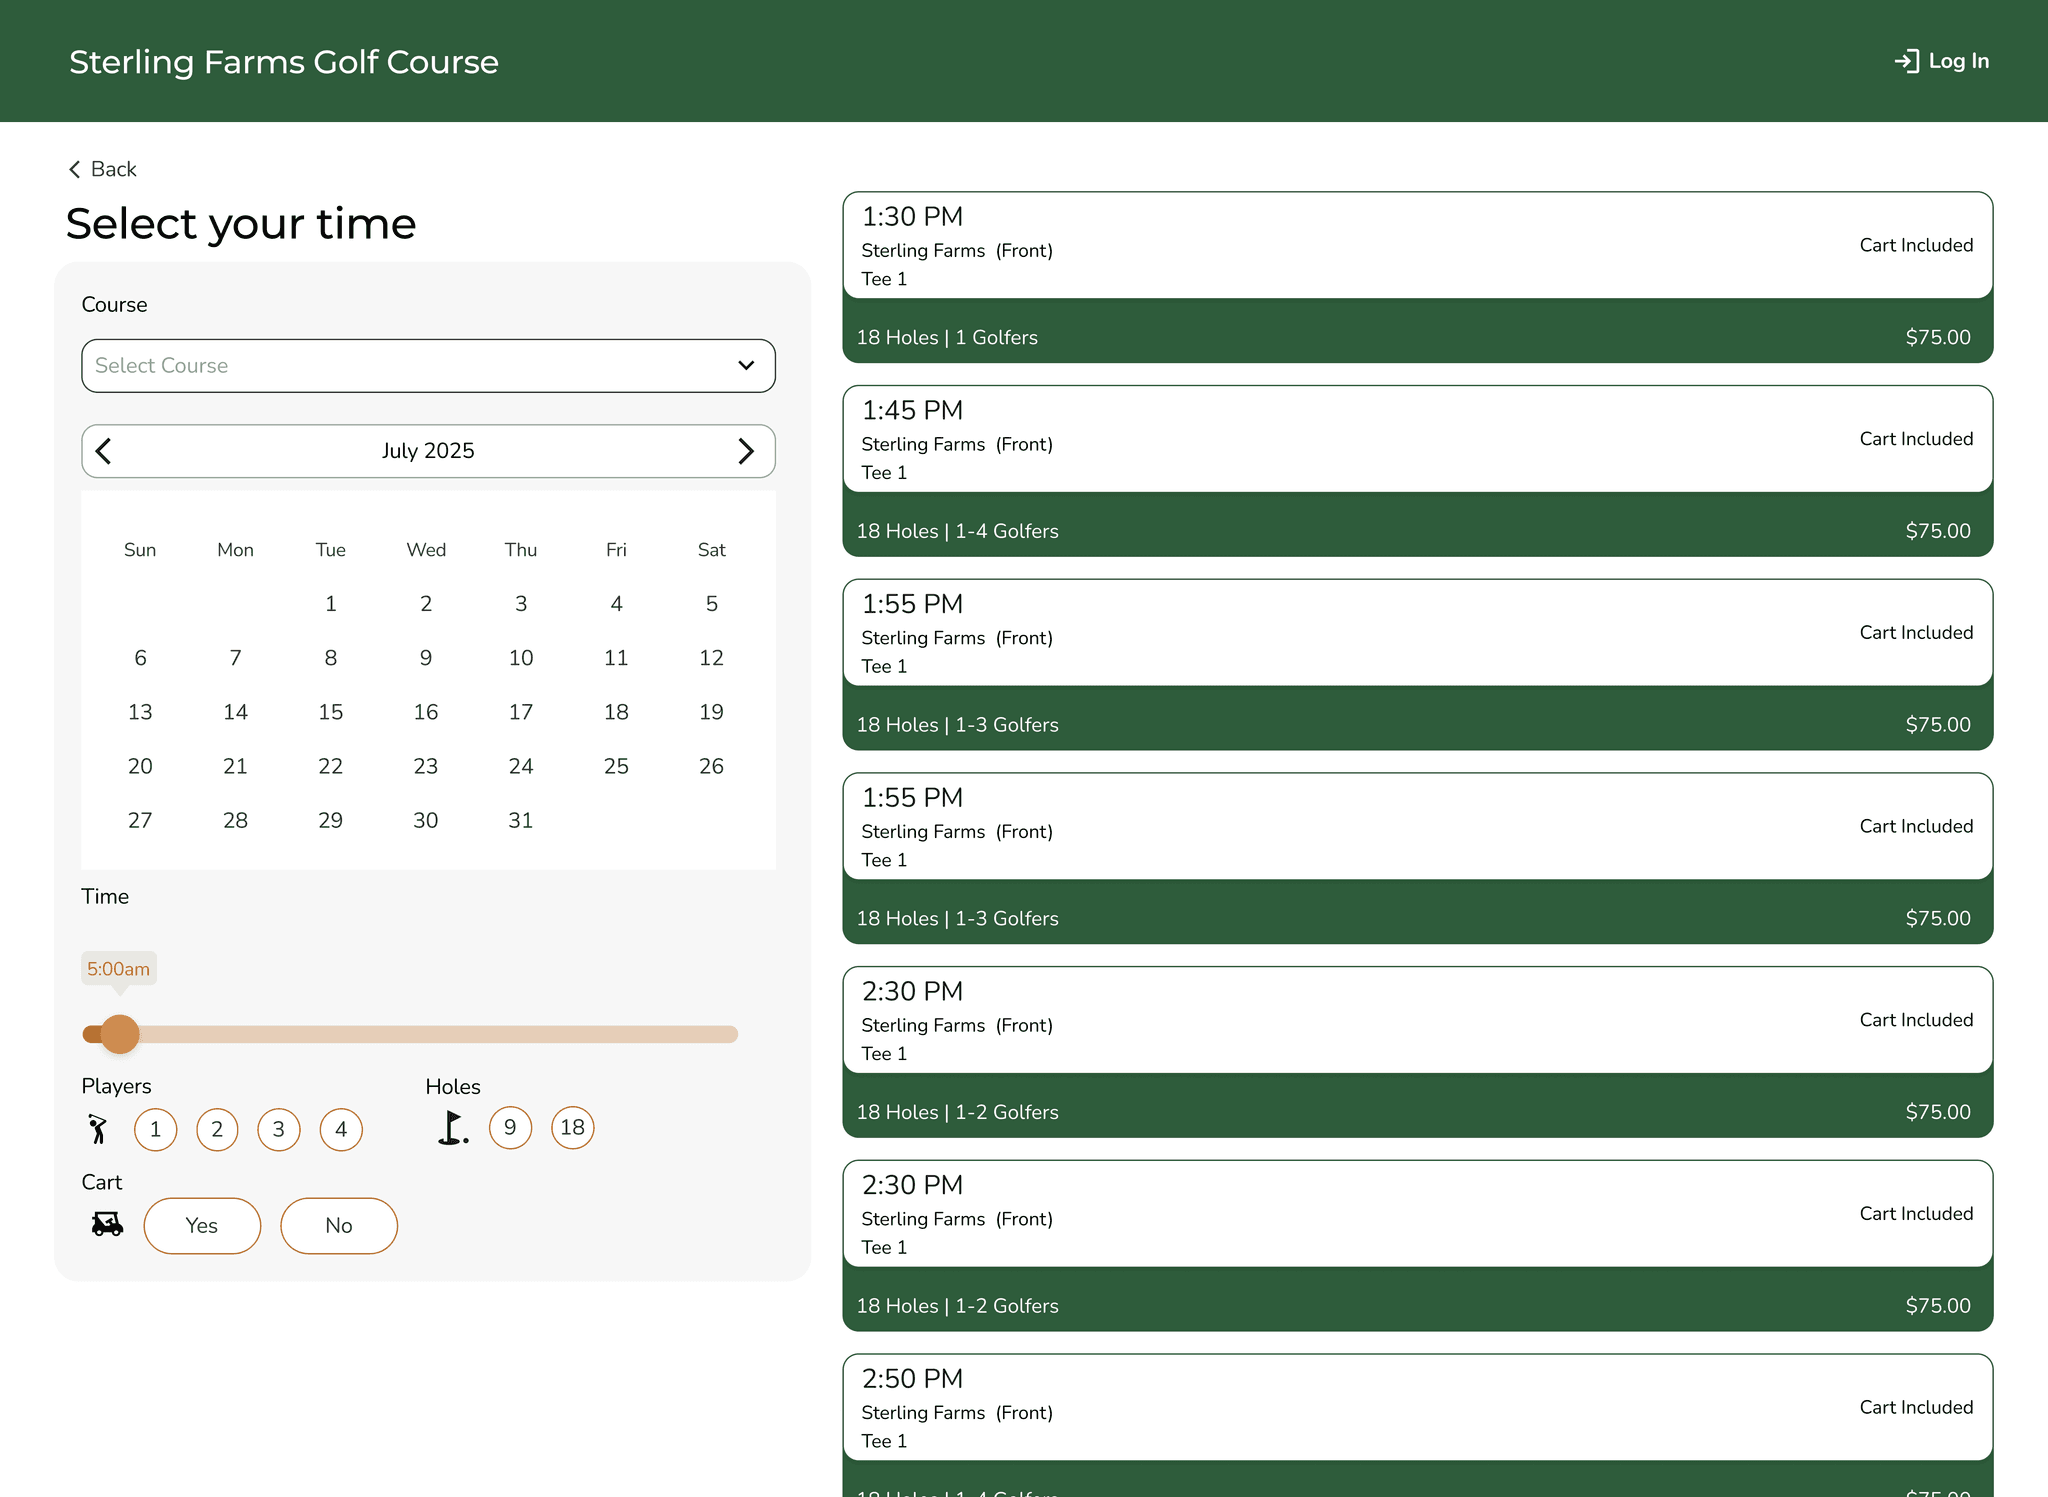Click the golf cart icon under Cart
2048x1497 pixels.
[107, 1224]
